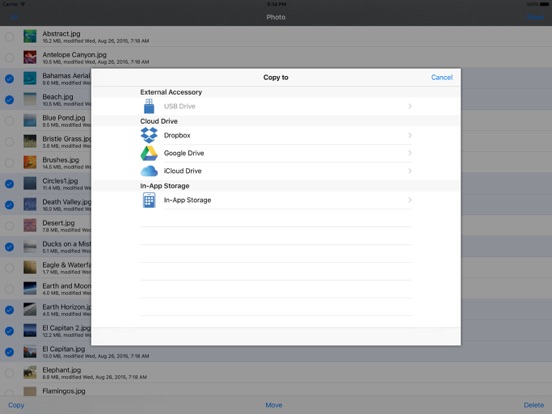The width and height of the screenshot is (552, 414).
Task: Select the Flamingos.jpg file name
Action: [64, 391]
